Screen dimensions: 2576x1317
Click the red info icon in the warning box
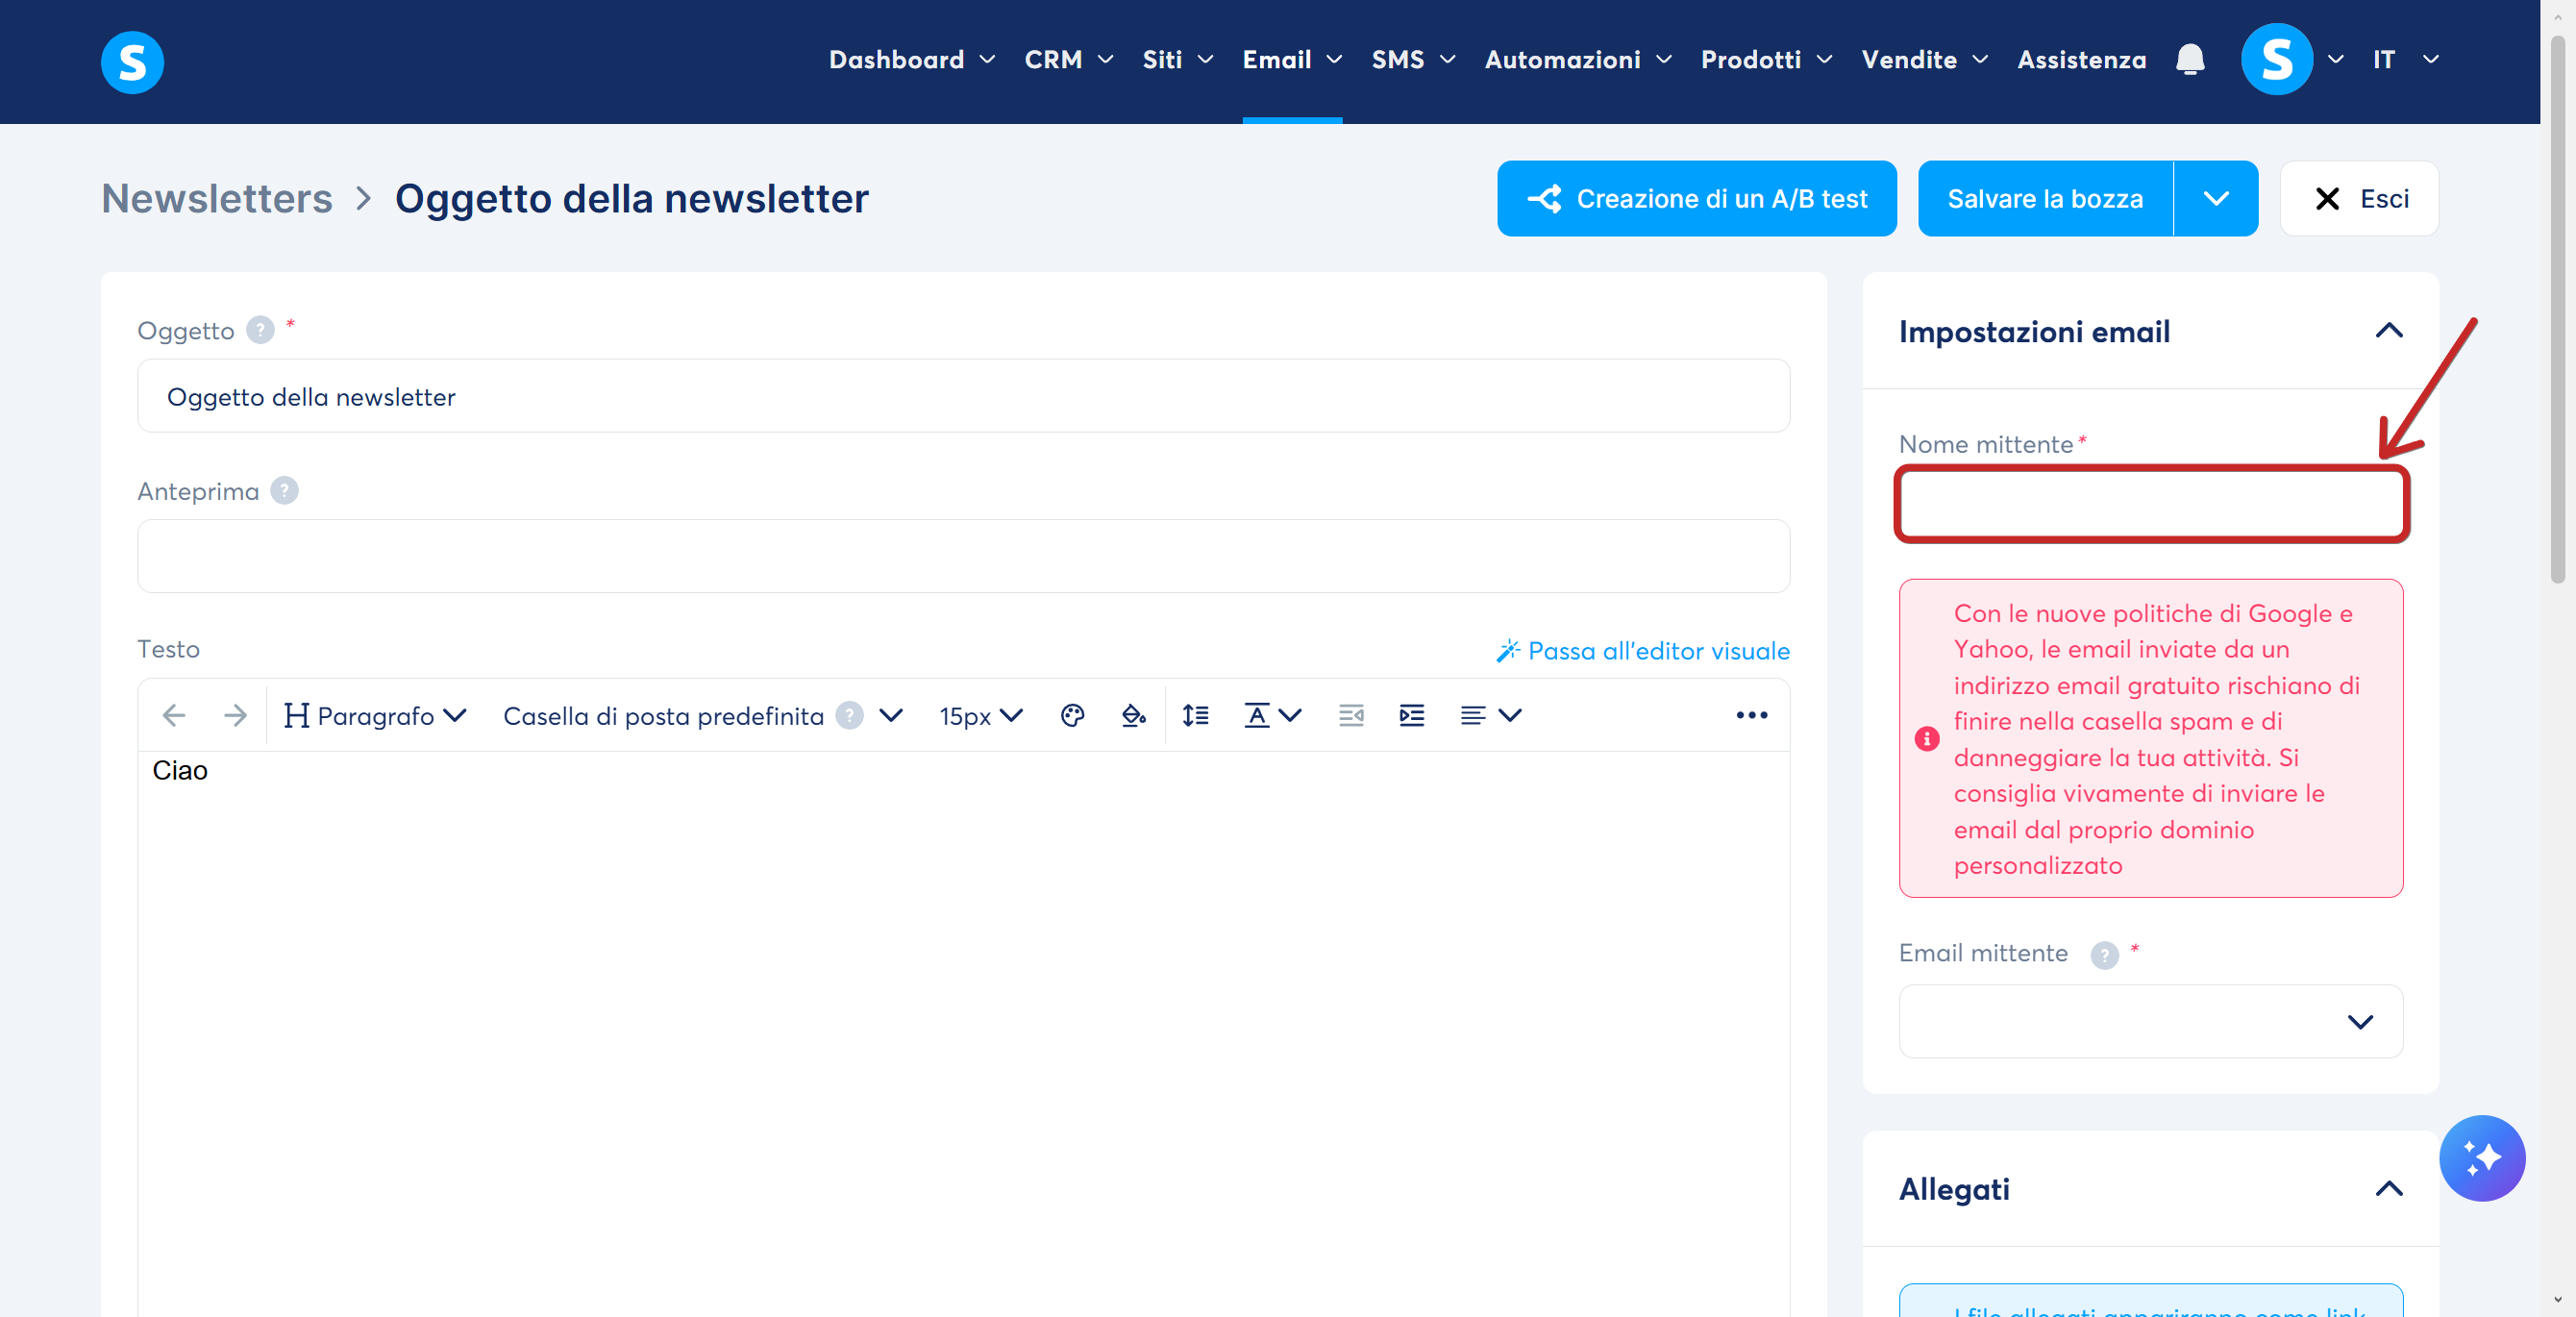click(x=1926, y=739)
